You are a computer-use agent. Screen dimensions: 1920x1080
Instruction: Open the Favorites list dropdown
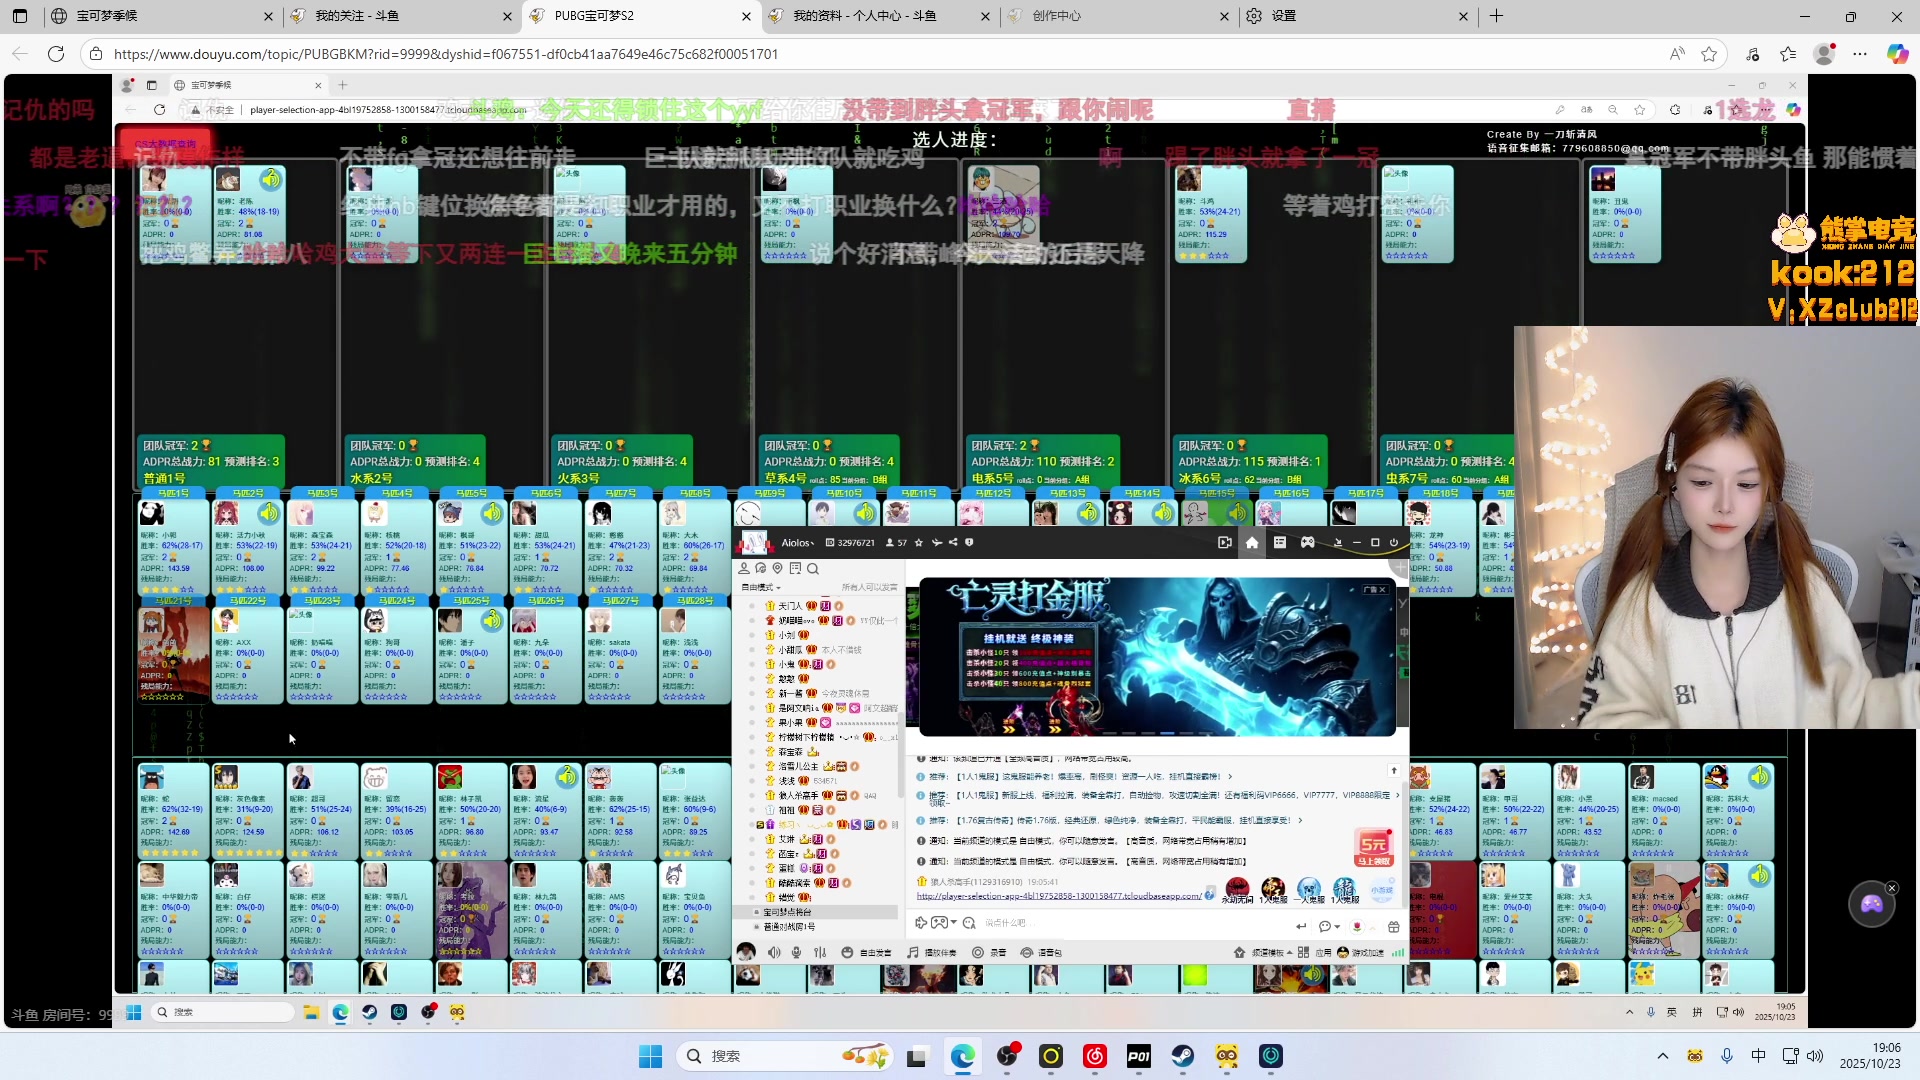pyautogui.click(x=1788, y=54)
